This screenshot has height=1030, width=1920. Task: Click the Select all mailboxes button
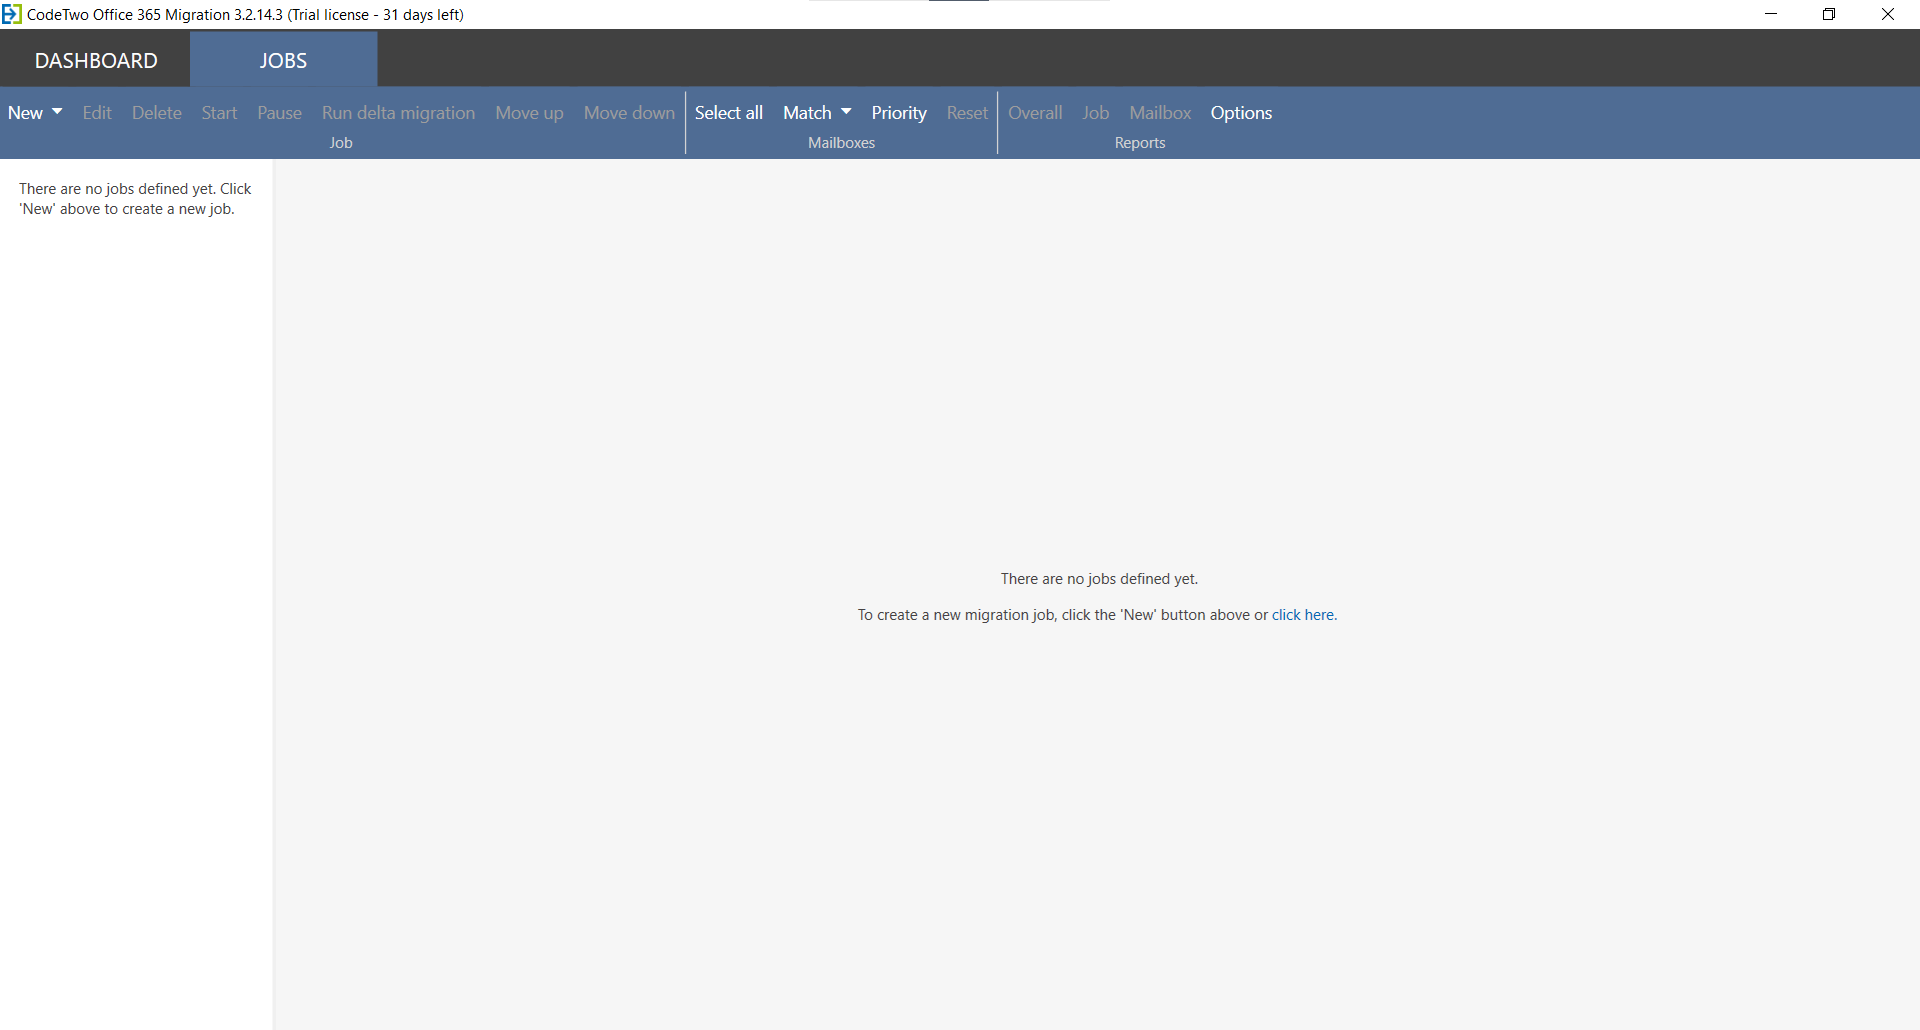point(728,113)
